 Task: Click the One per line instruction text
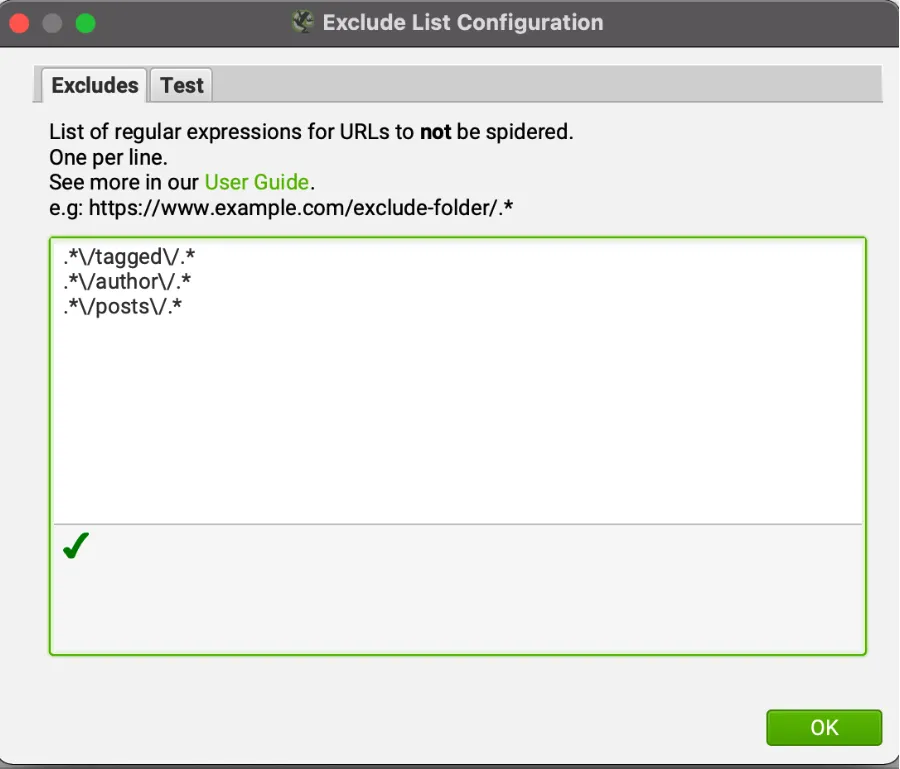tap(106, 157)
